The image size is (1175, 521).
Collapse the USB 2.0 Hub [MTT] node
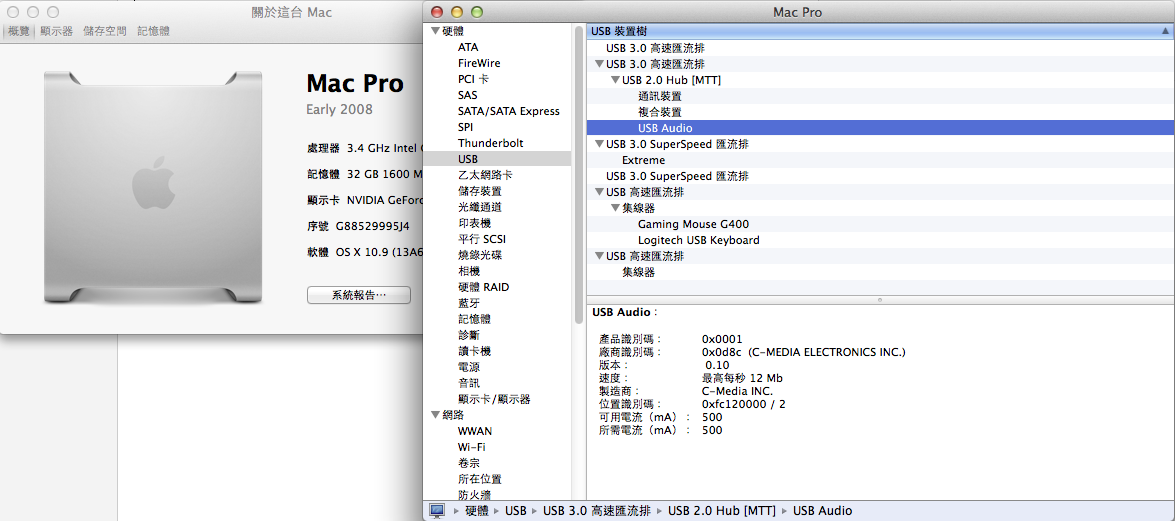[x=615, y=80]
